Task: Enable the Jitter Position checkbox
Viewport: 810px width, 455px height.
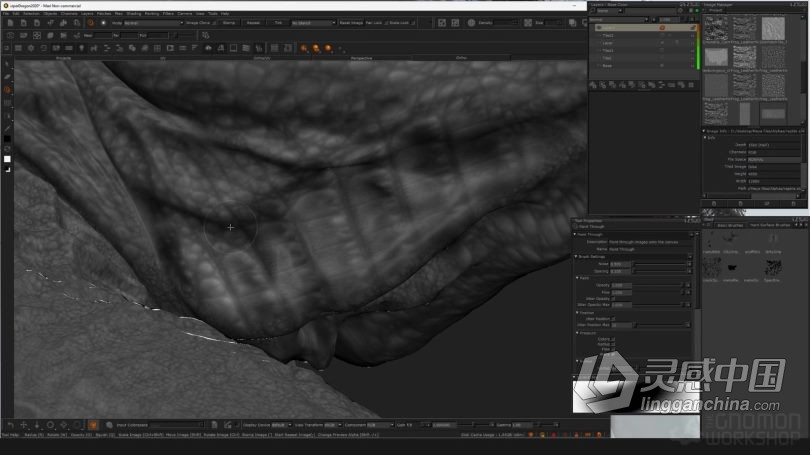Action: coord(613,319)
